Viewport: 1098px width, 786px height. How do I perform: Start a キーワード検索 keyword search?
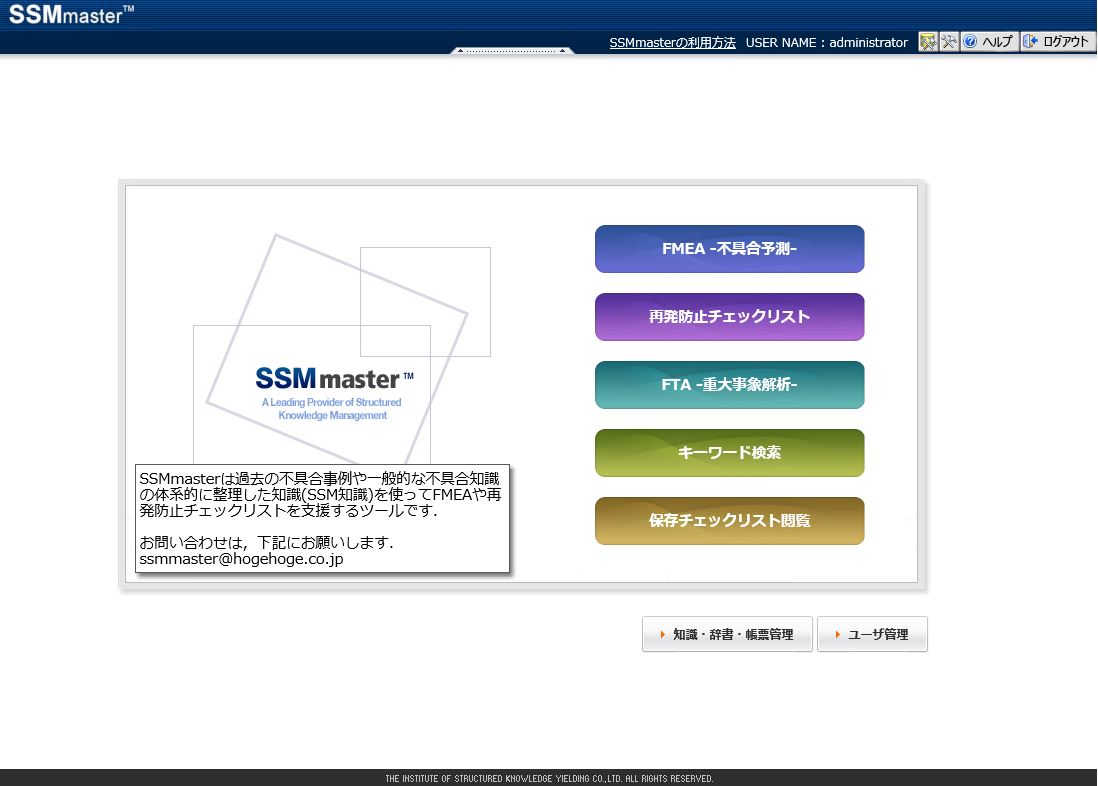pos(729,452)
